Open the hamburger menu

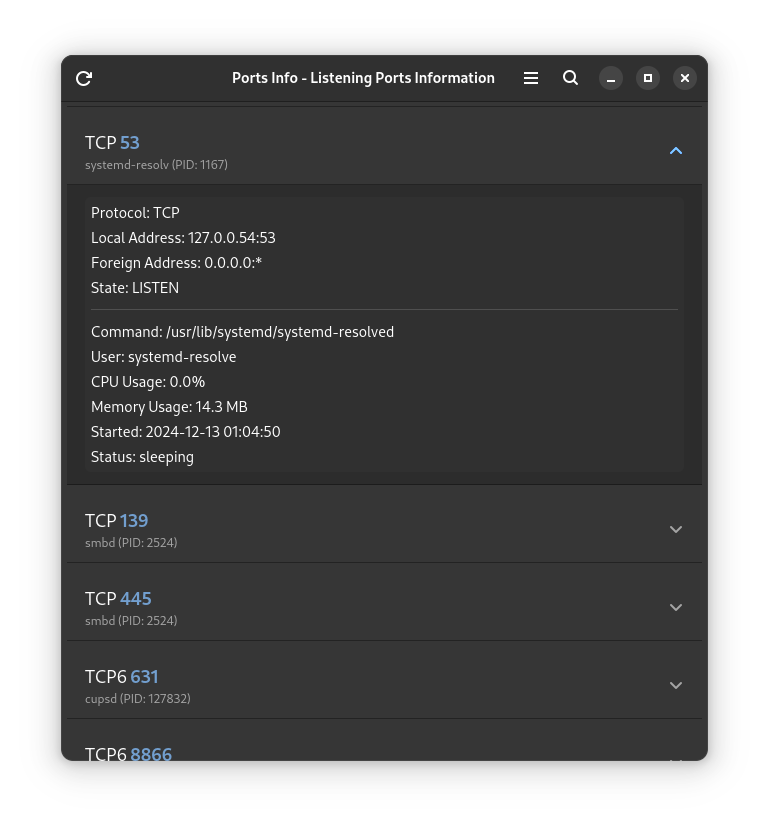tap(531, 78)
